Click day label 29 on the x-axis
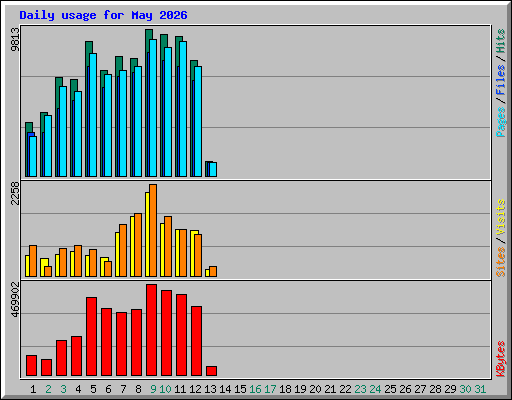The width and height of the screenshot is (512, 400). coord(450,389)
